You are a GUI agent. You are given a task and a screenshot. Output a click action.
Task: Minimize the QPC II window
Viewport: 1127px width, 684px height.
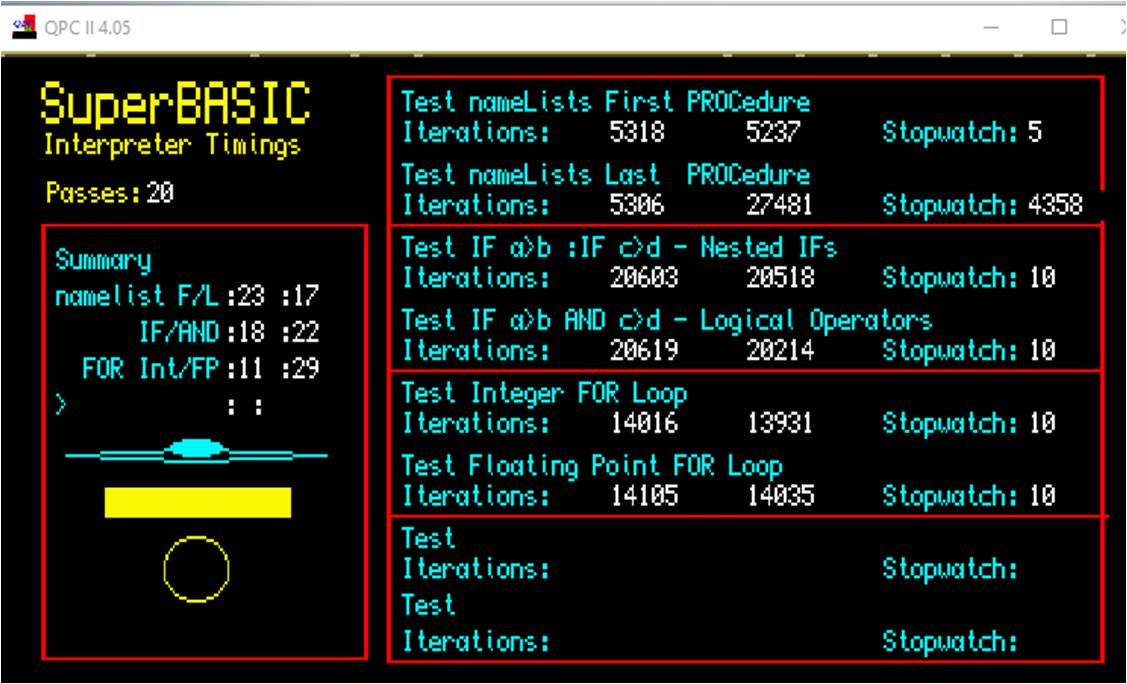coord(991,27)
